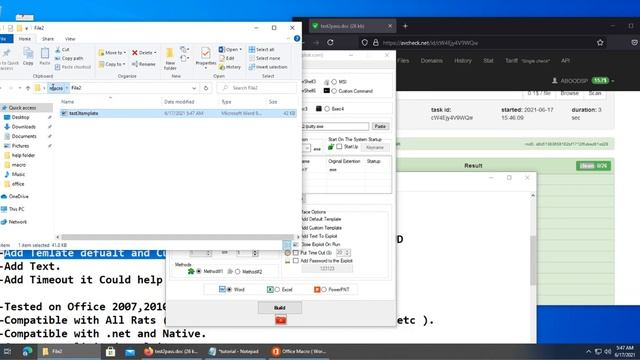The image size is (640, 360).
Task: Click Rename in the Organize group
Action: 144,64
